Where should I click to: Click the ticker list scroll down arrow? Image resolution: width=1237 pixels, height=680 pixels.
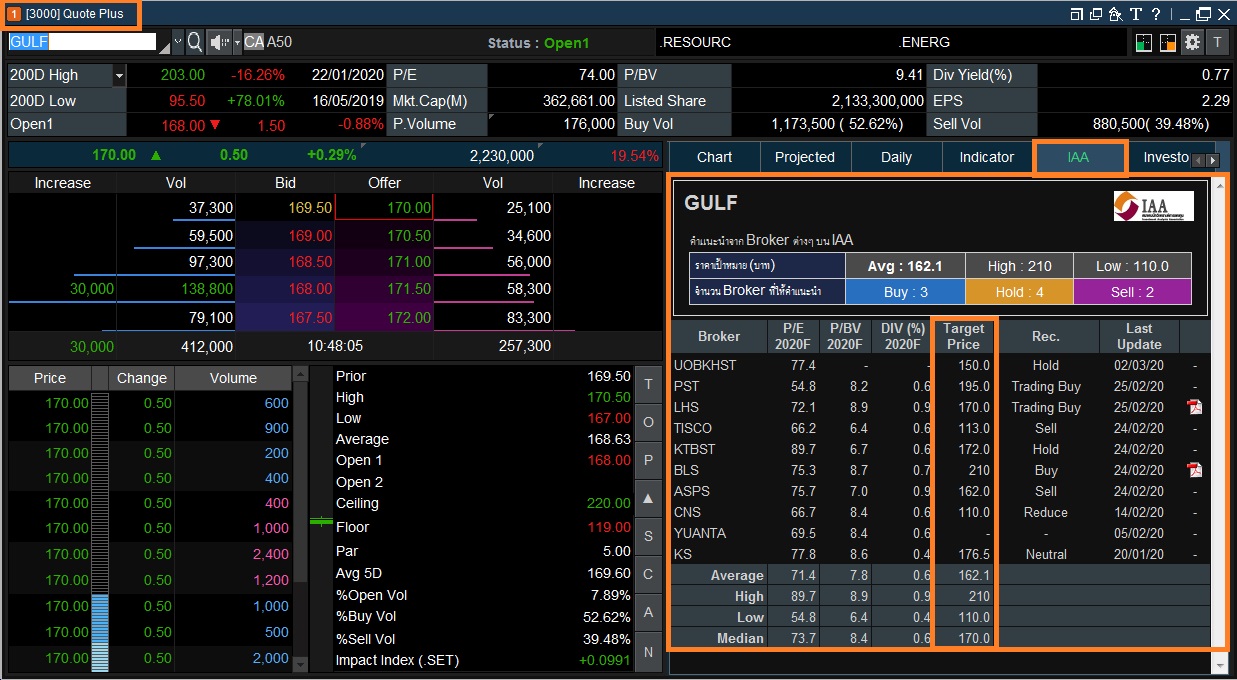tap(300, 662)
